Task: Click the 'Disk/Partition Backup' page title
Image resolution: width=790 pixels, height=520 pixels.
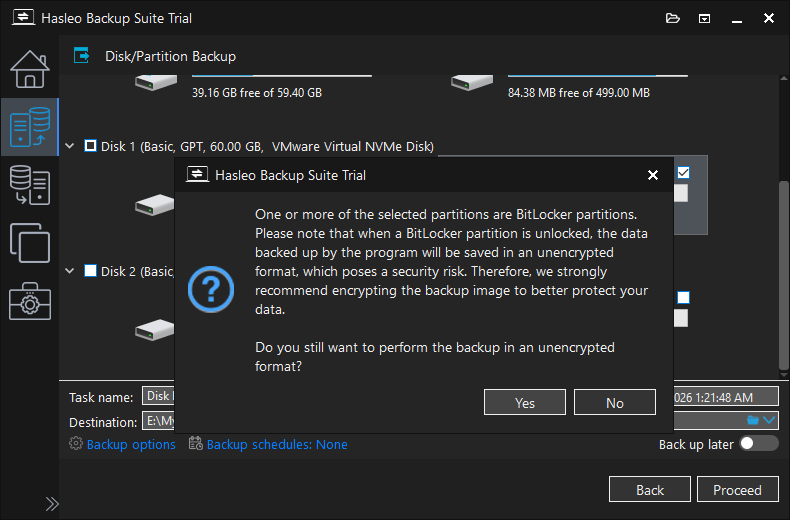Action: pos(170,56)
